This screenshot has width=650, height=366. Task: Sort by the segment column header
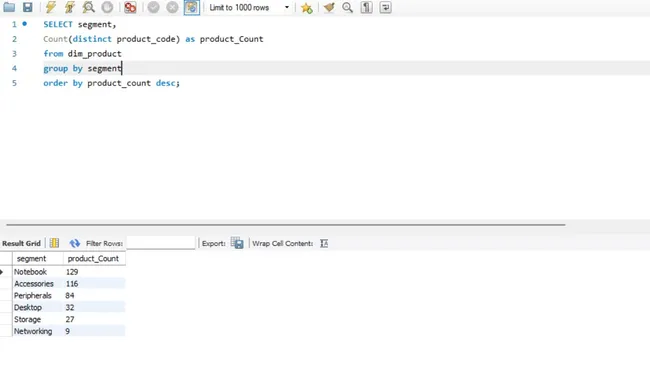[x=38, y=259]
